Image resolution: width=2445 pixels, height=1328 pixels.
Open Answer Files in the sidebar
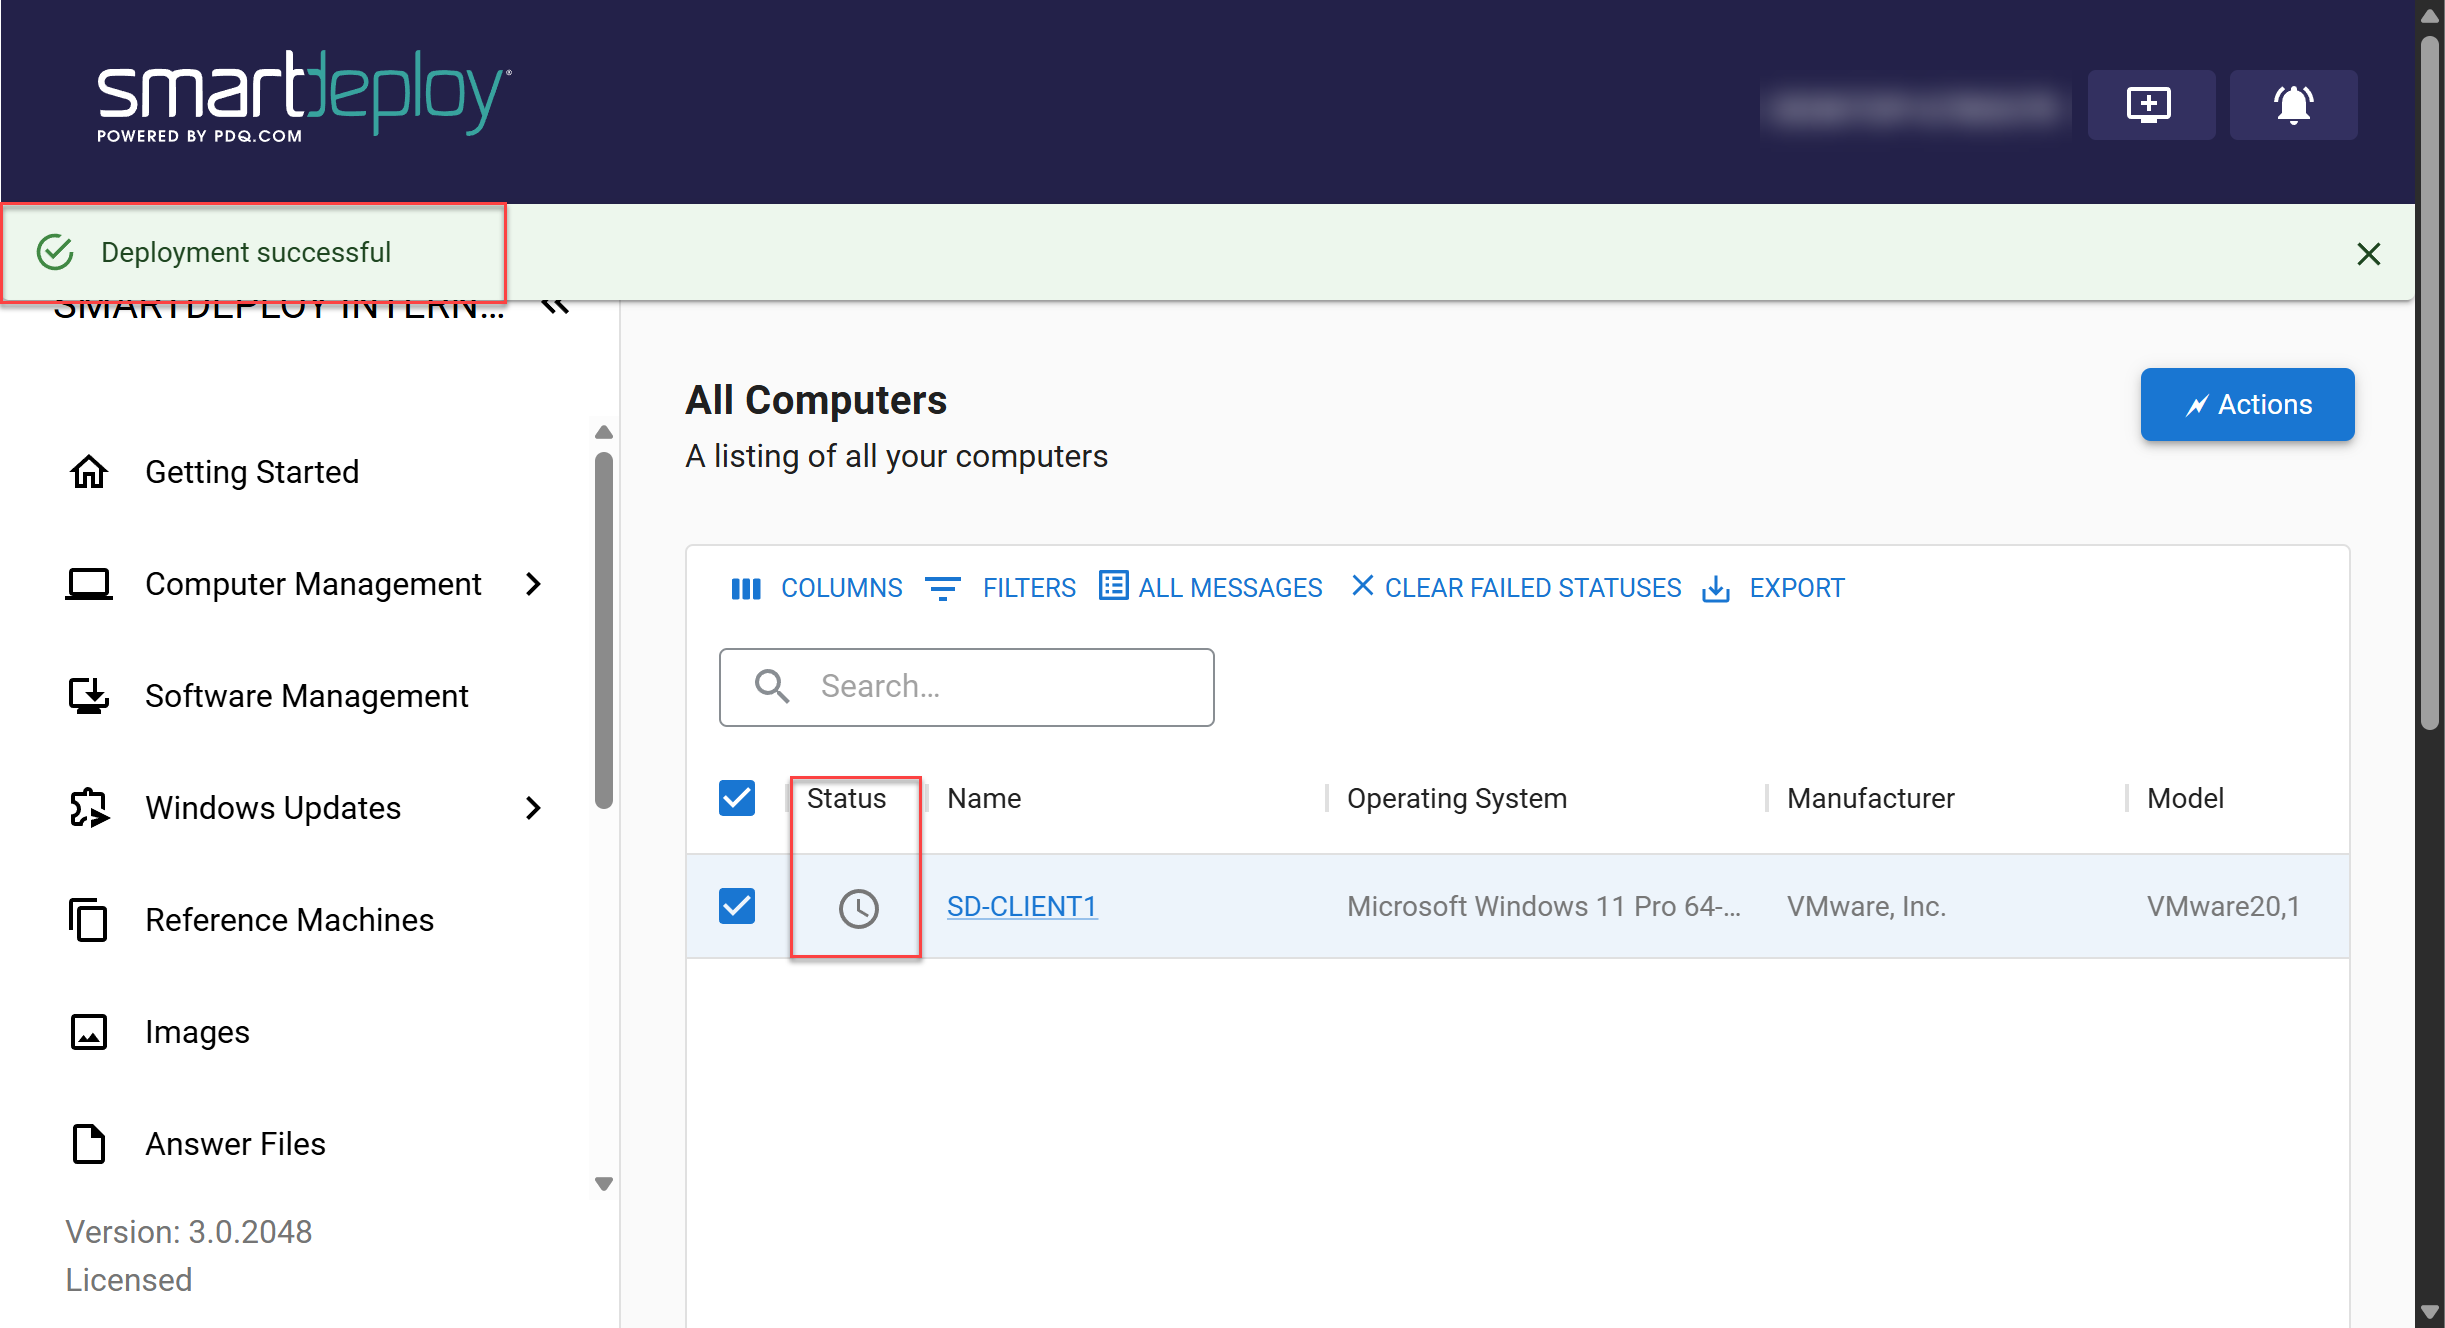click(235, 1144)
